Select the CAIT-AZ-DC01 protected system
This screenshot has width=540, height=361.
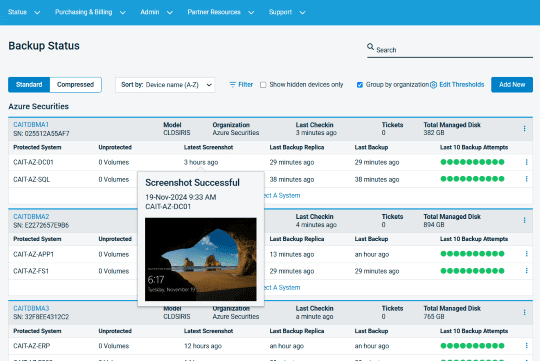click(33, 162)
